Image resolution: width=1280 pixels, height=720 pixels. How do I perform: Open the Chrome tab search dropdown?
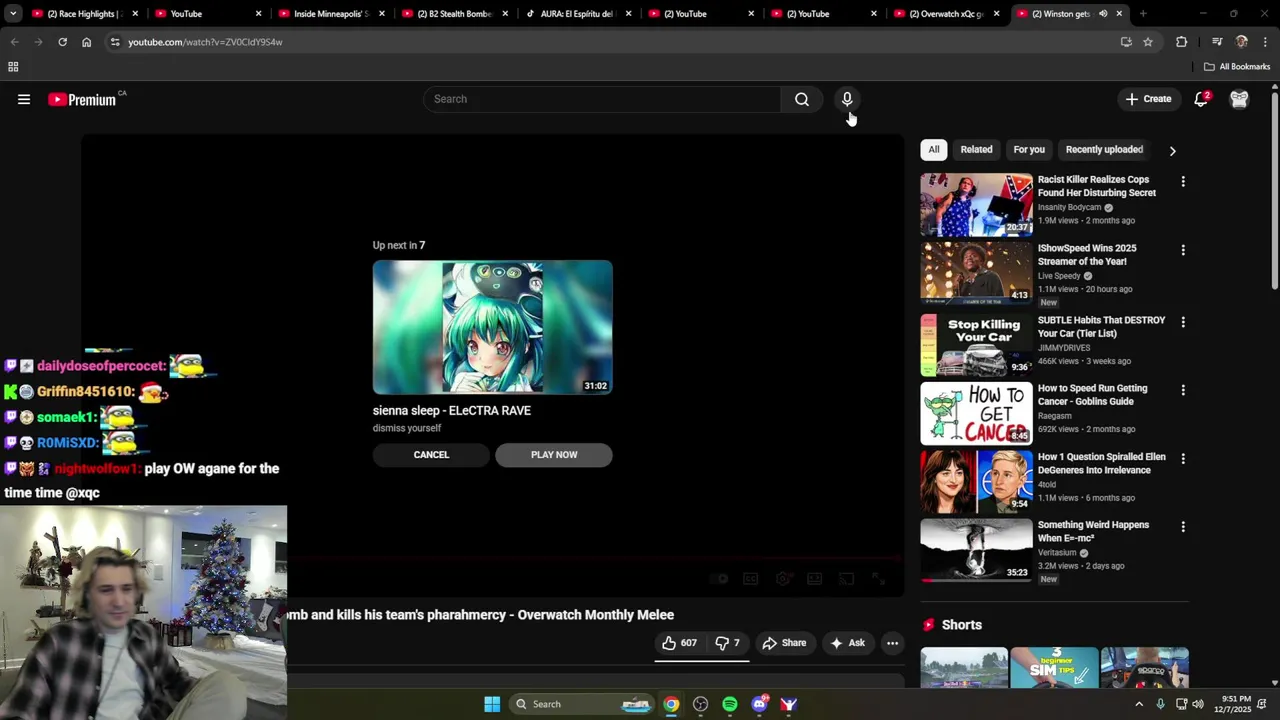(x=13, y=14)
